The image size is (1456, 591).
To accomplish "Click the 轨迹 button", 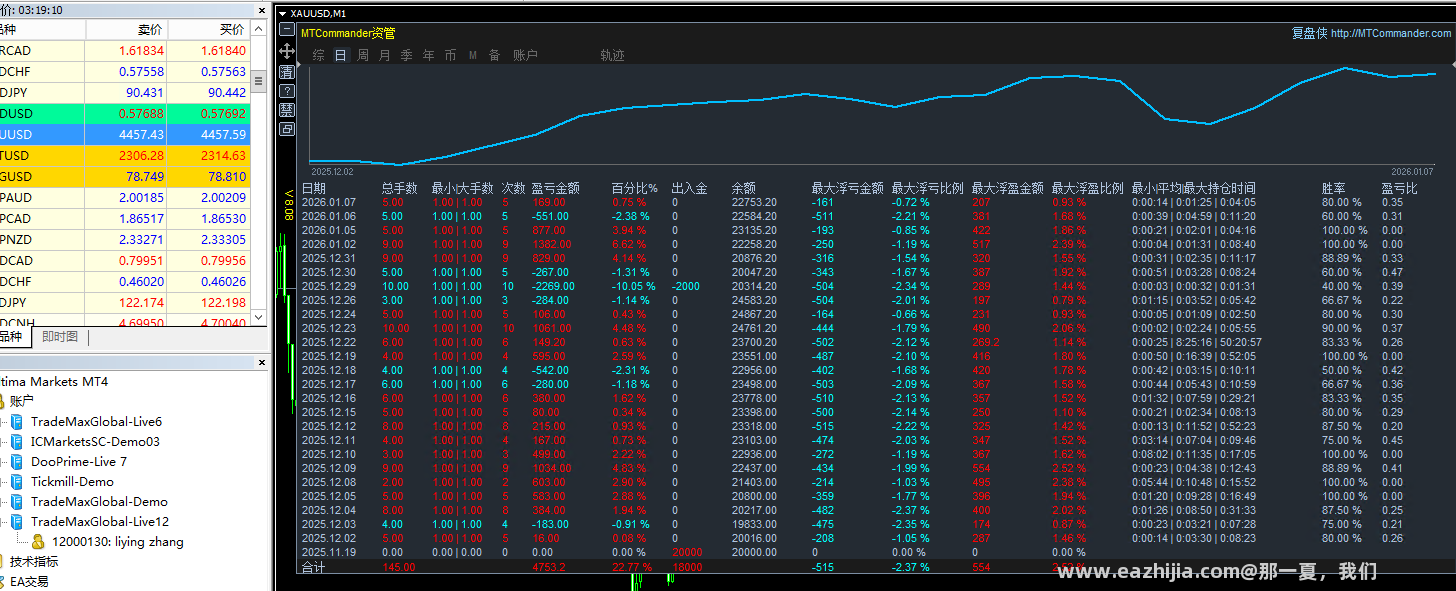I will click(612, 55).
